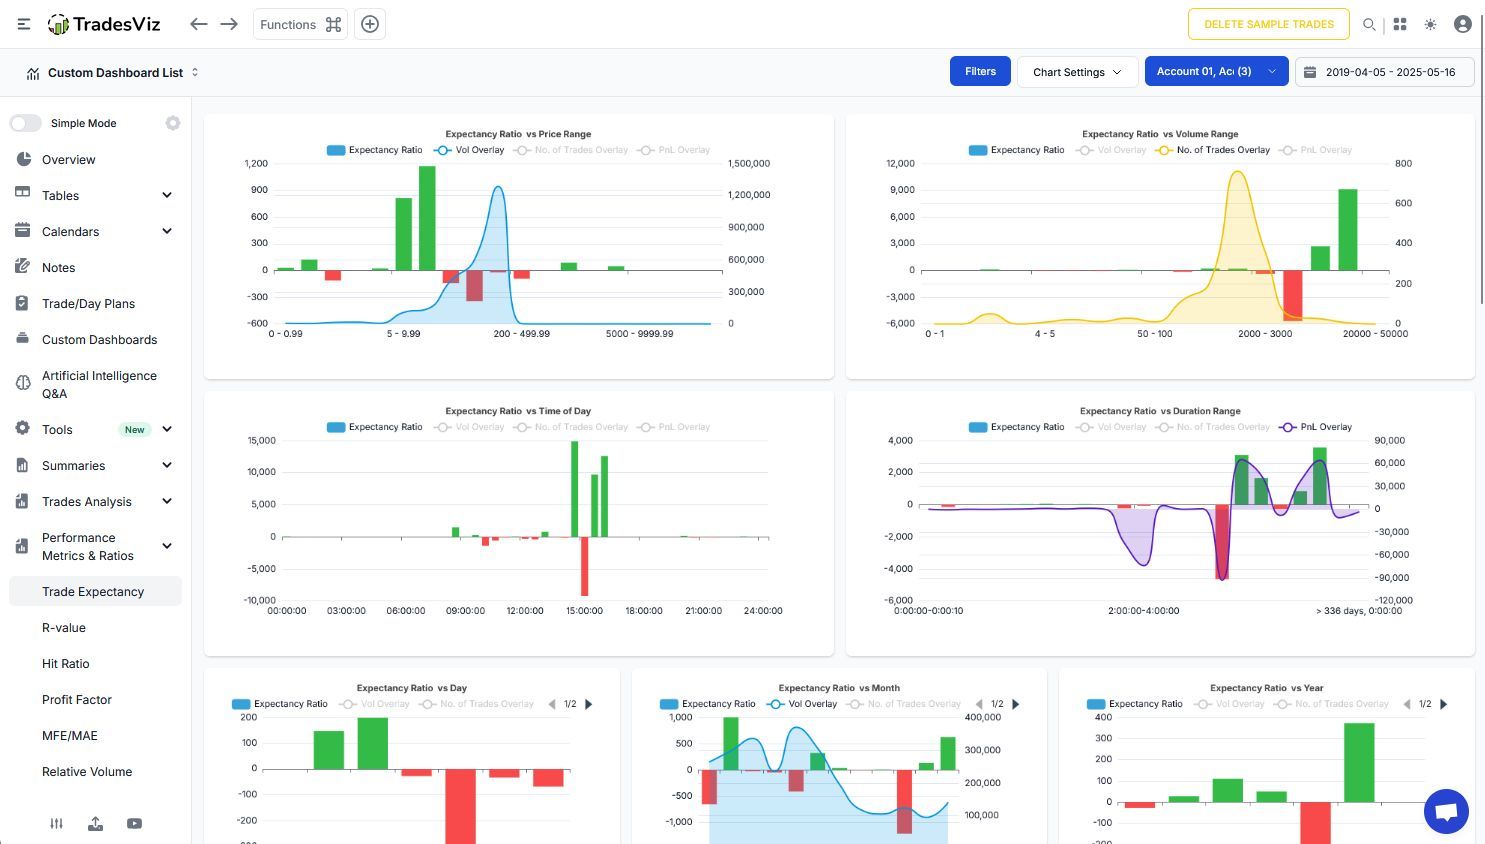
Task: Click the TradesViz logo
Action: tap(104, 24)
